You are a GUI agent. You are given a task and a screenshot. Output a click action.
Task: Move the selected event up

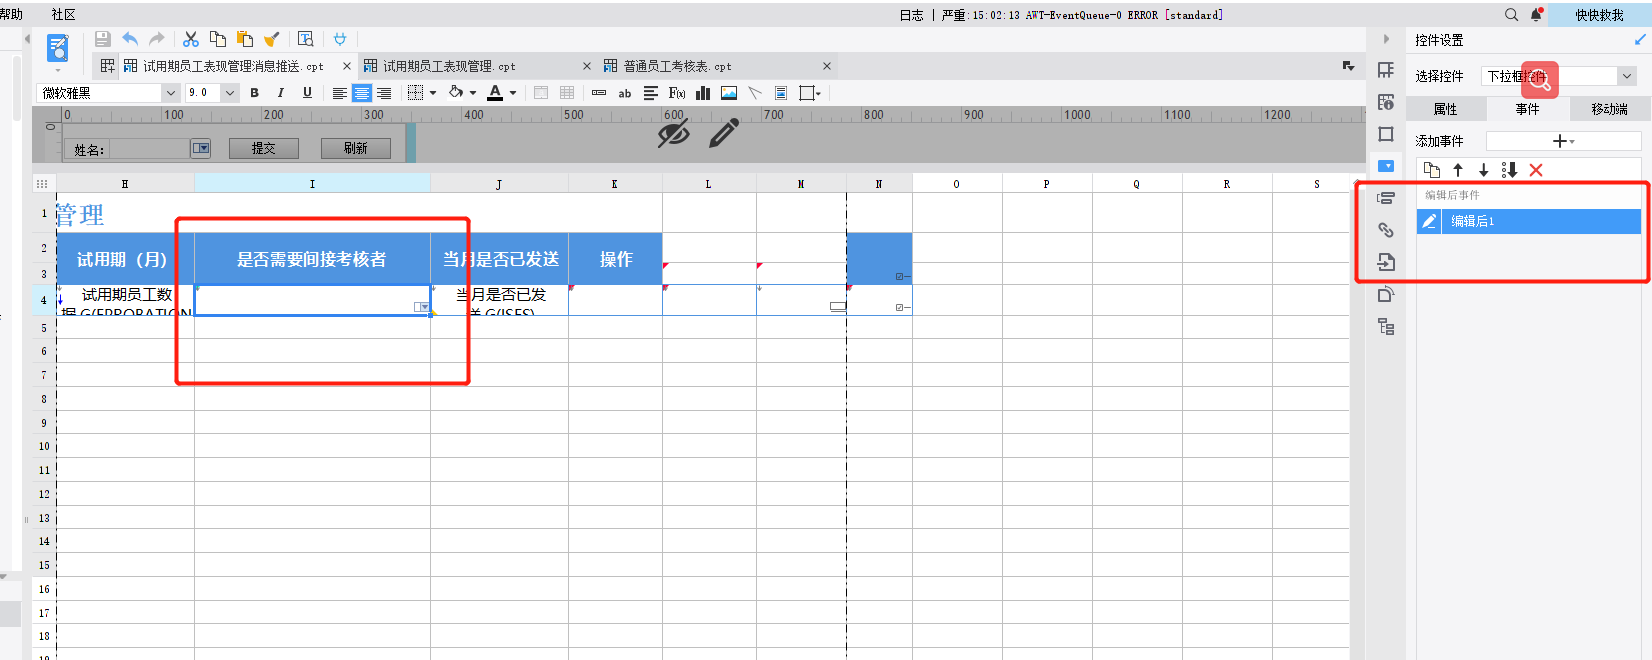tap(1458, 170)
